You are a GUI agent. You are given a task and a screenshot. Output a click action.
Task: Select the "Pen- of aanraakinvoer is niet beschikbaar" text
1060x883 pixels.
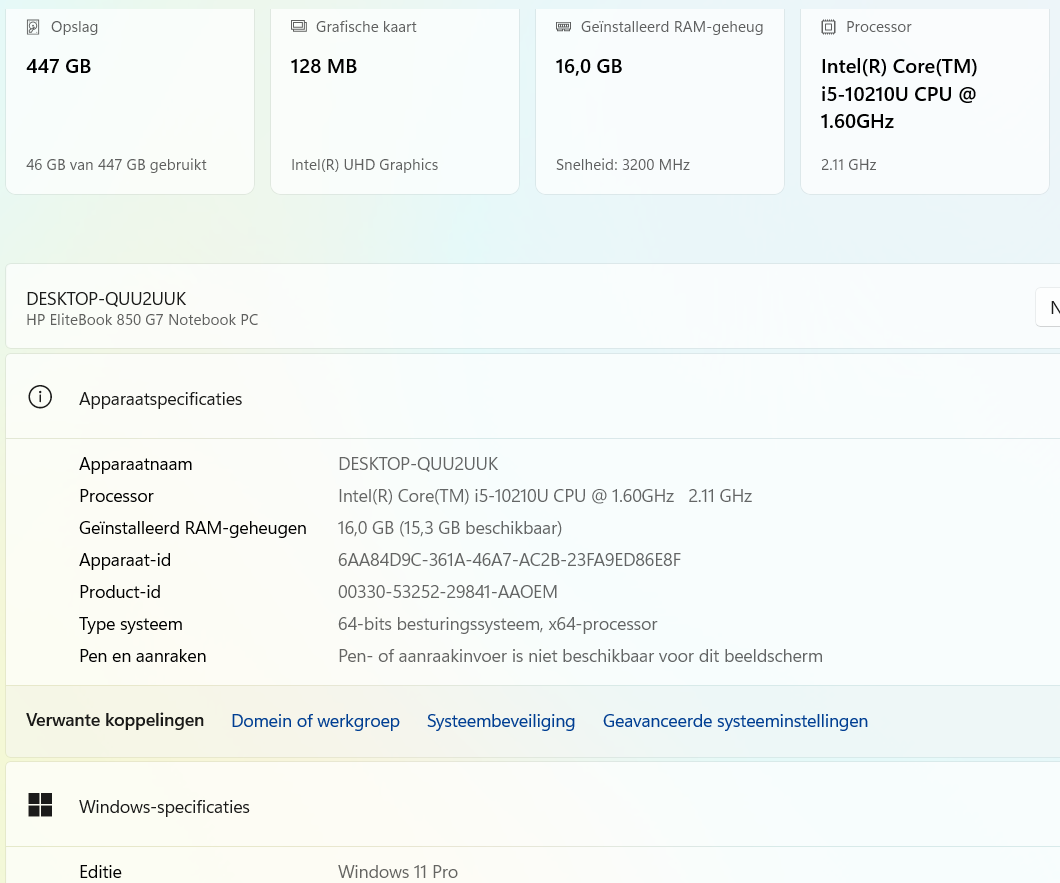coord(580,656)
